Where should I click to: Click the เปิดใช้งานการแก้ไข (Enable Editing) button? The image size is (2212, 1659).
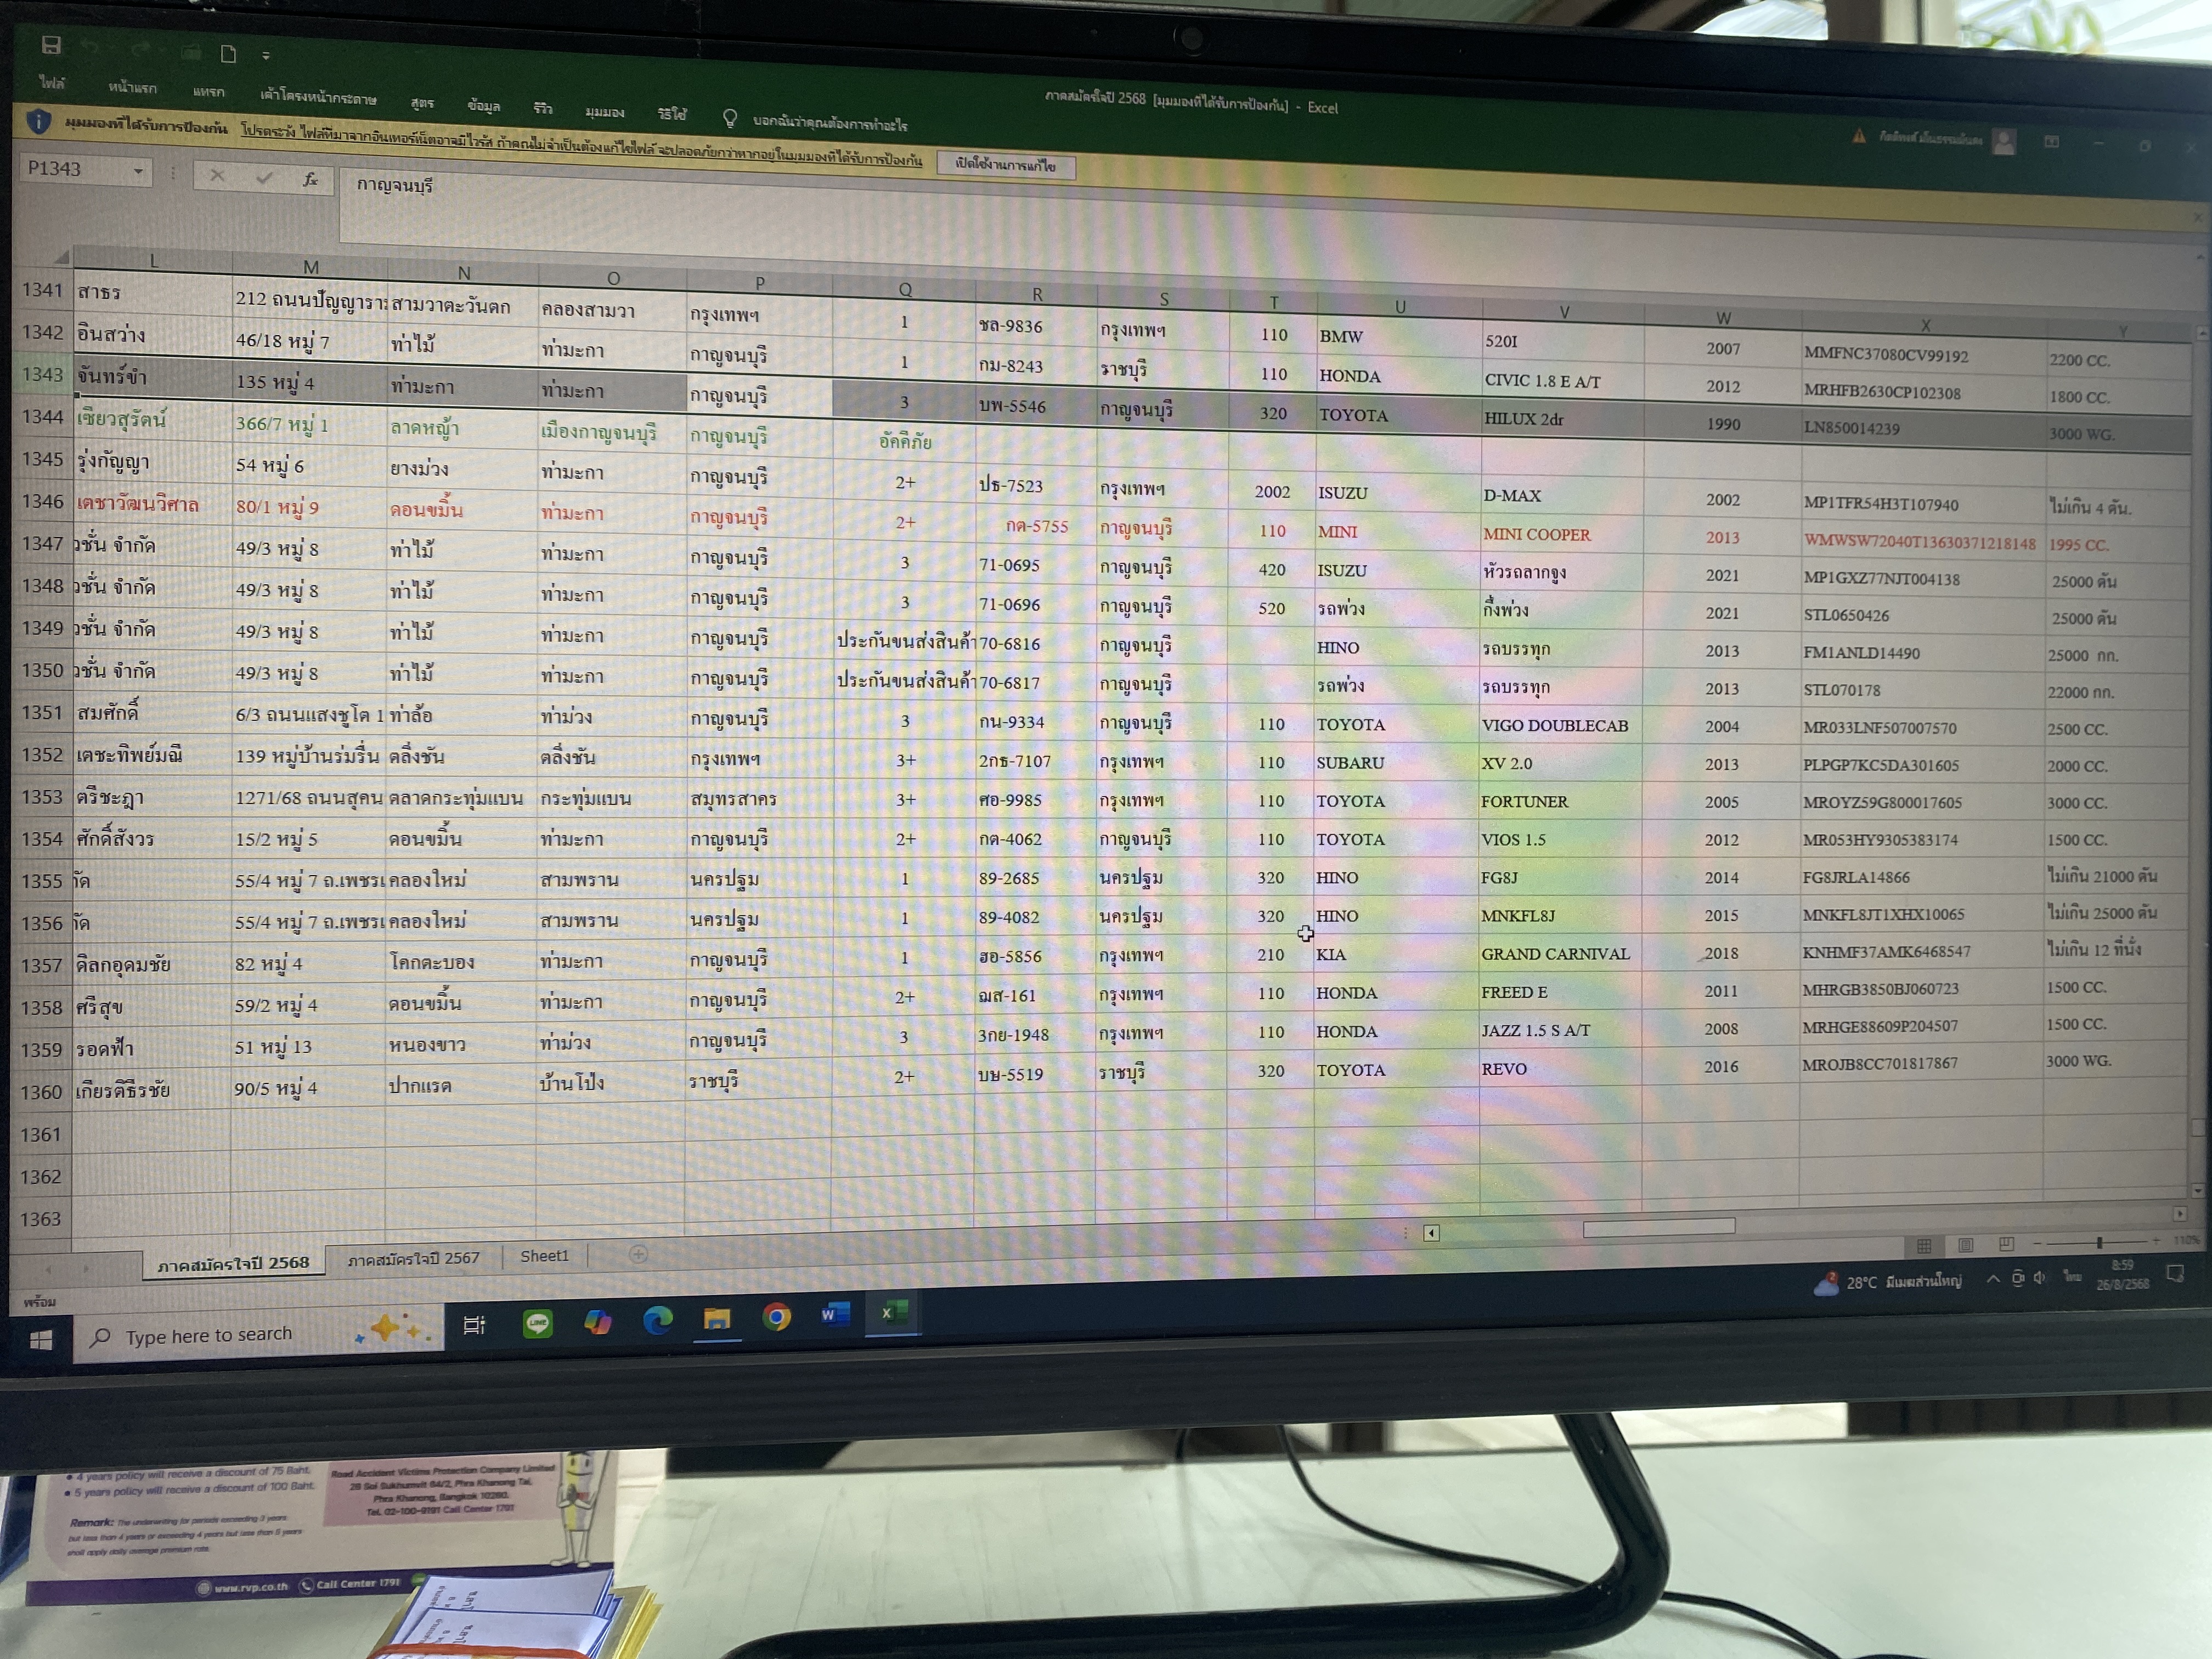coord(1006,165)
